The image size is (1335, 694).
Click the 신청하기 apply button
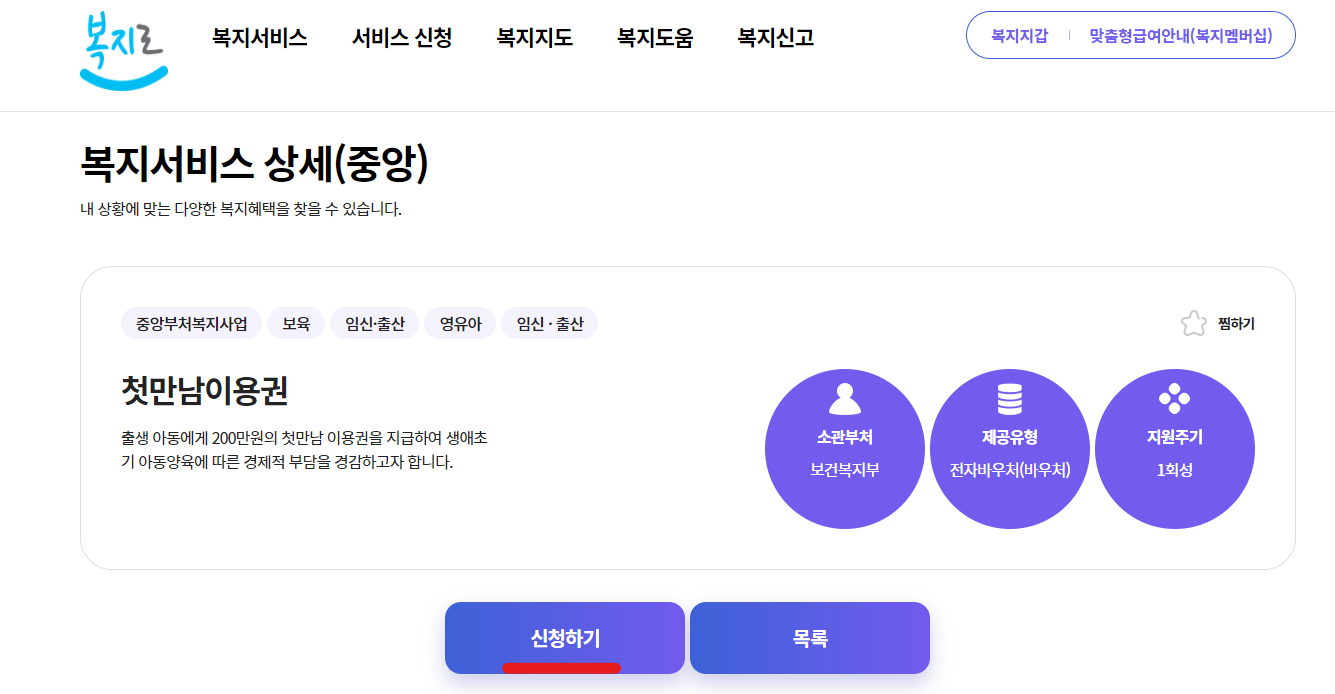564,636
